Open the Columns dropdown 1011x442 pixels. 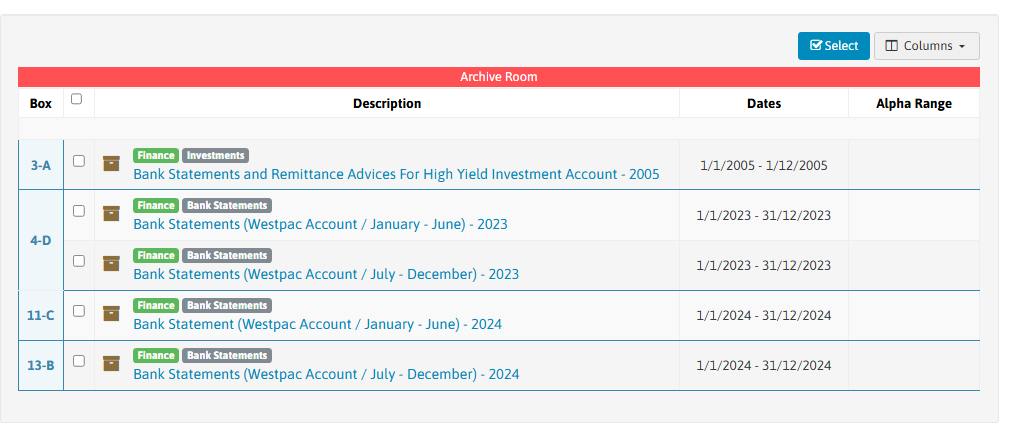(x=927, y=46)
